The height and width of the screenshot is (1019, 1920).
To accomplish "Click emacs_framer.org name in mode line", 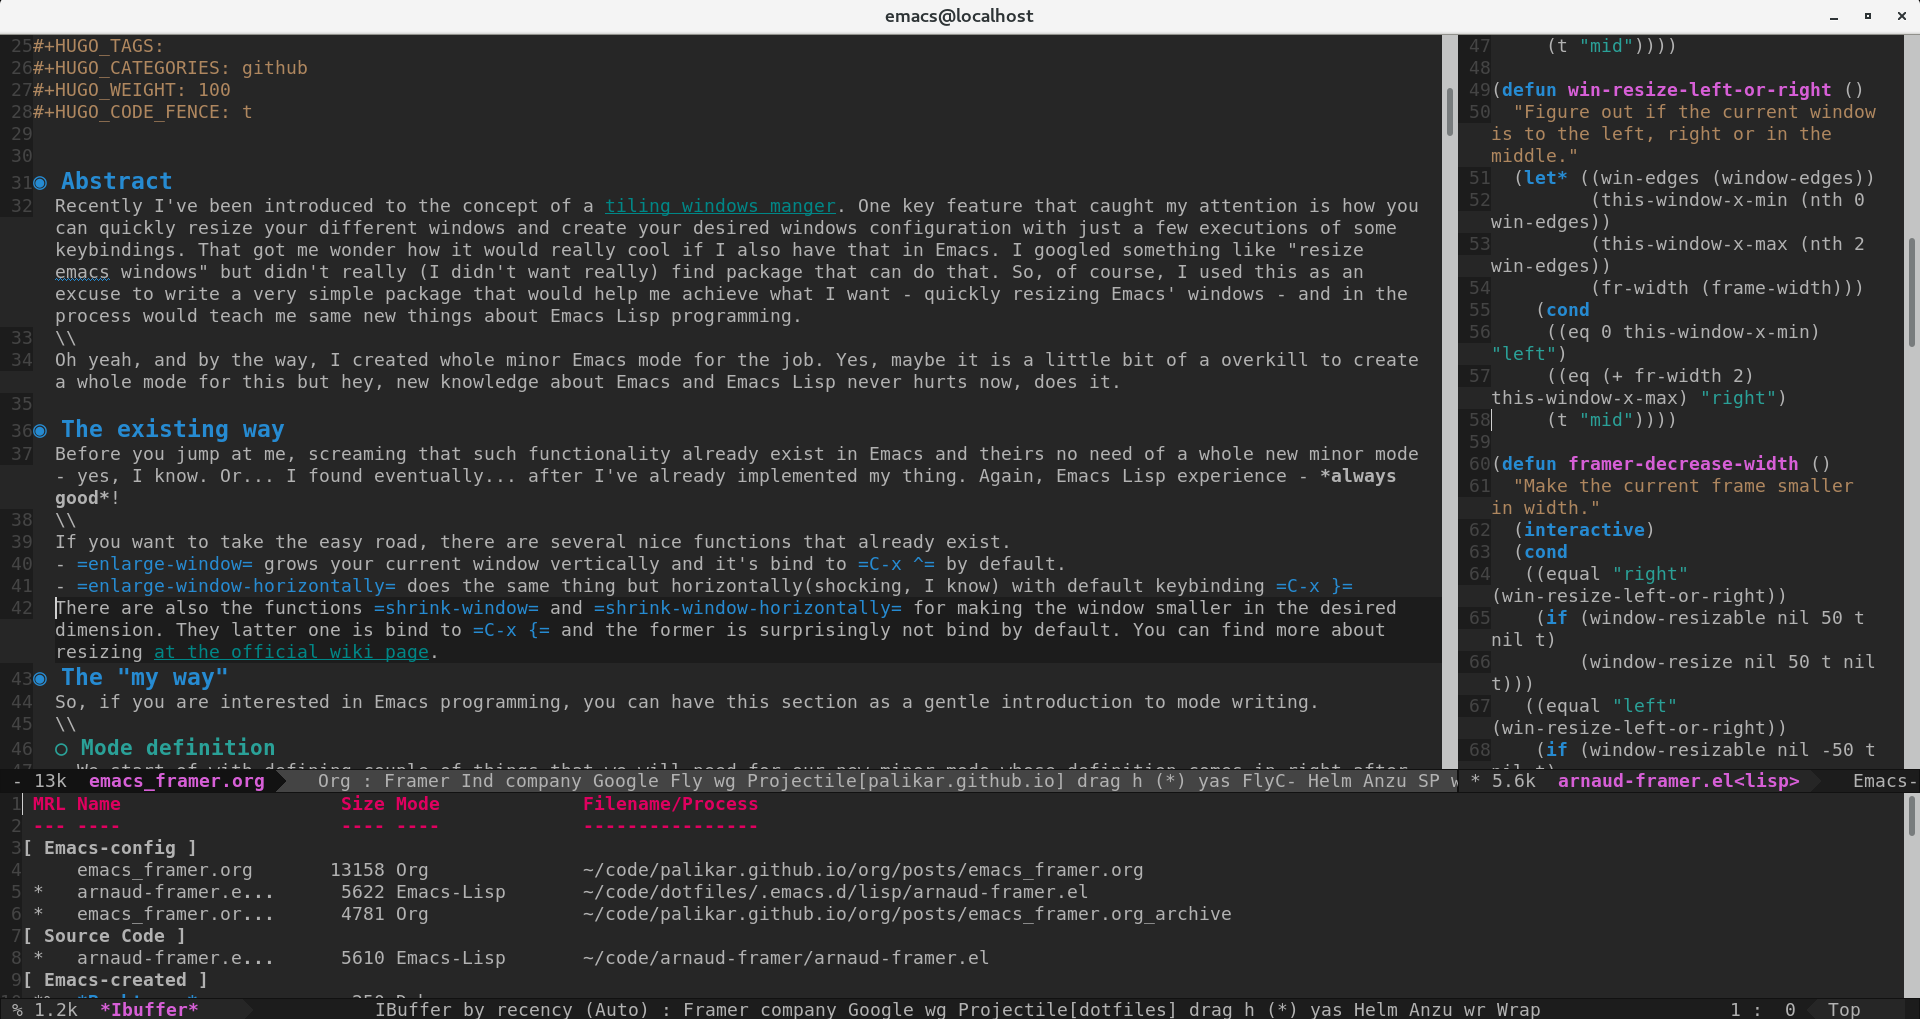I will click(177, 781).
